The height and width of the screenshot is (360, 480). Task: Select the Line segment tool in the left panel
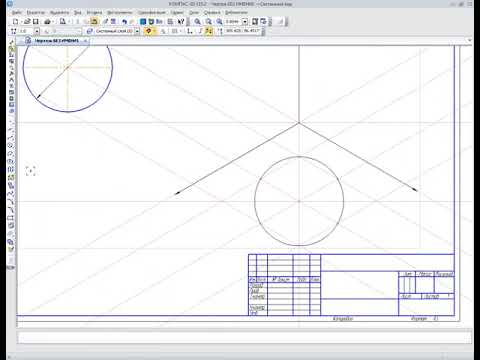coord(12,131)
